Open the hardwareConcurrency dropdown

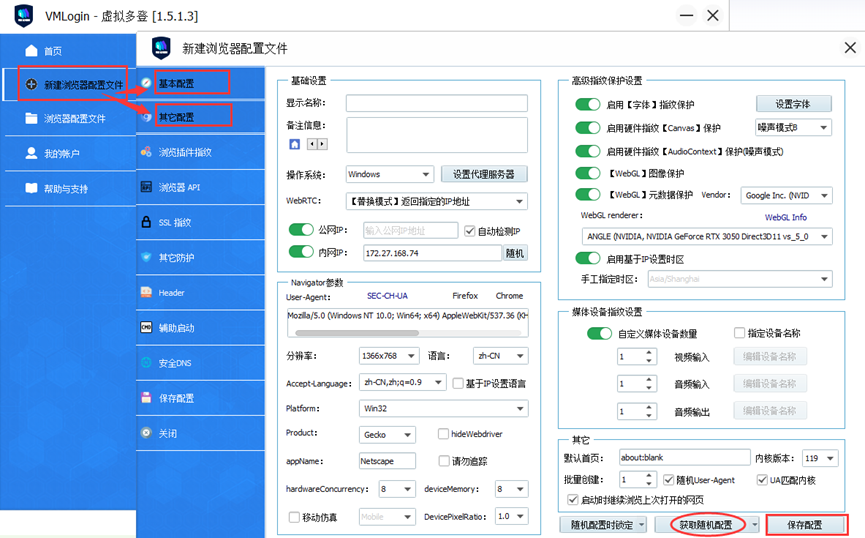(397, 489)
